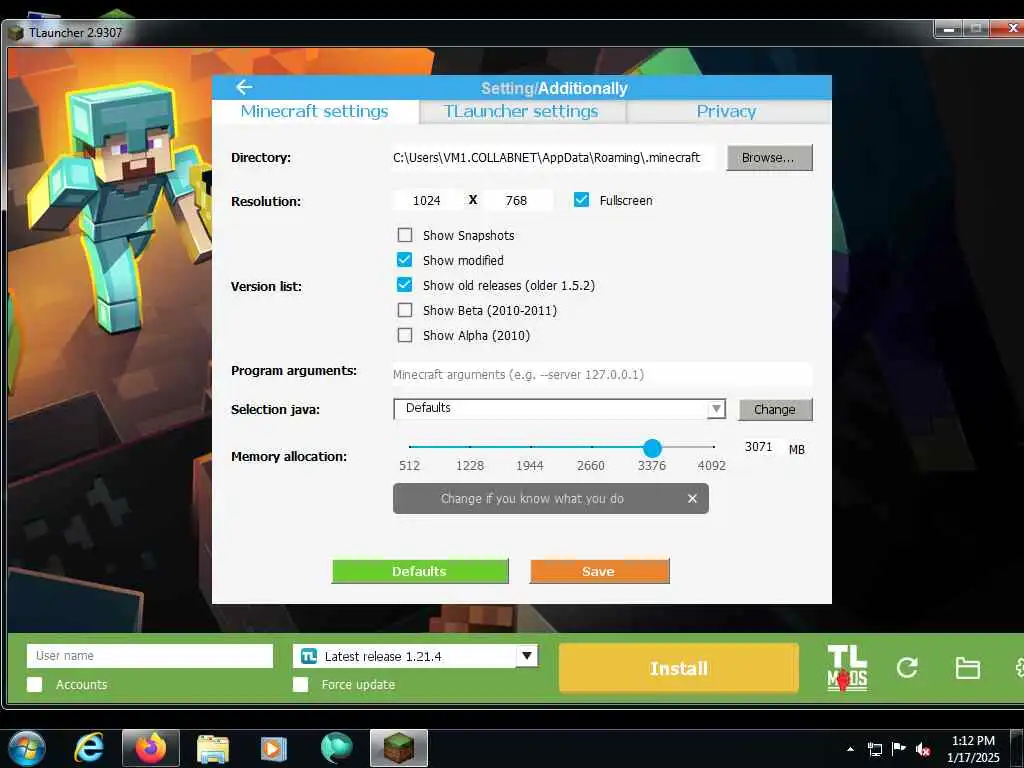Screen dimensions: 1024x768
Task: Click the network tray icon
Action: [x=874, y=749]
